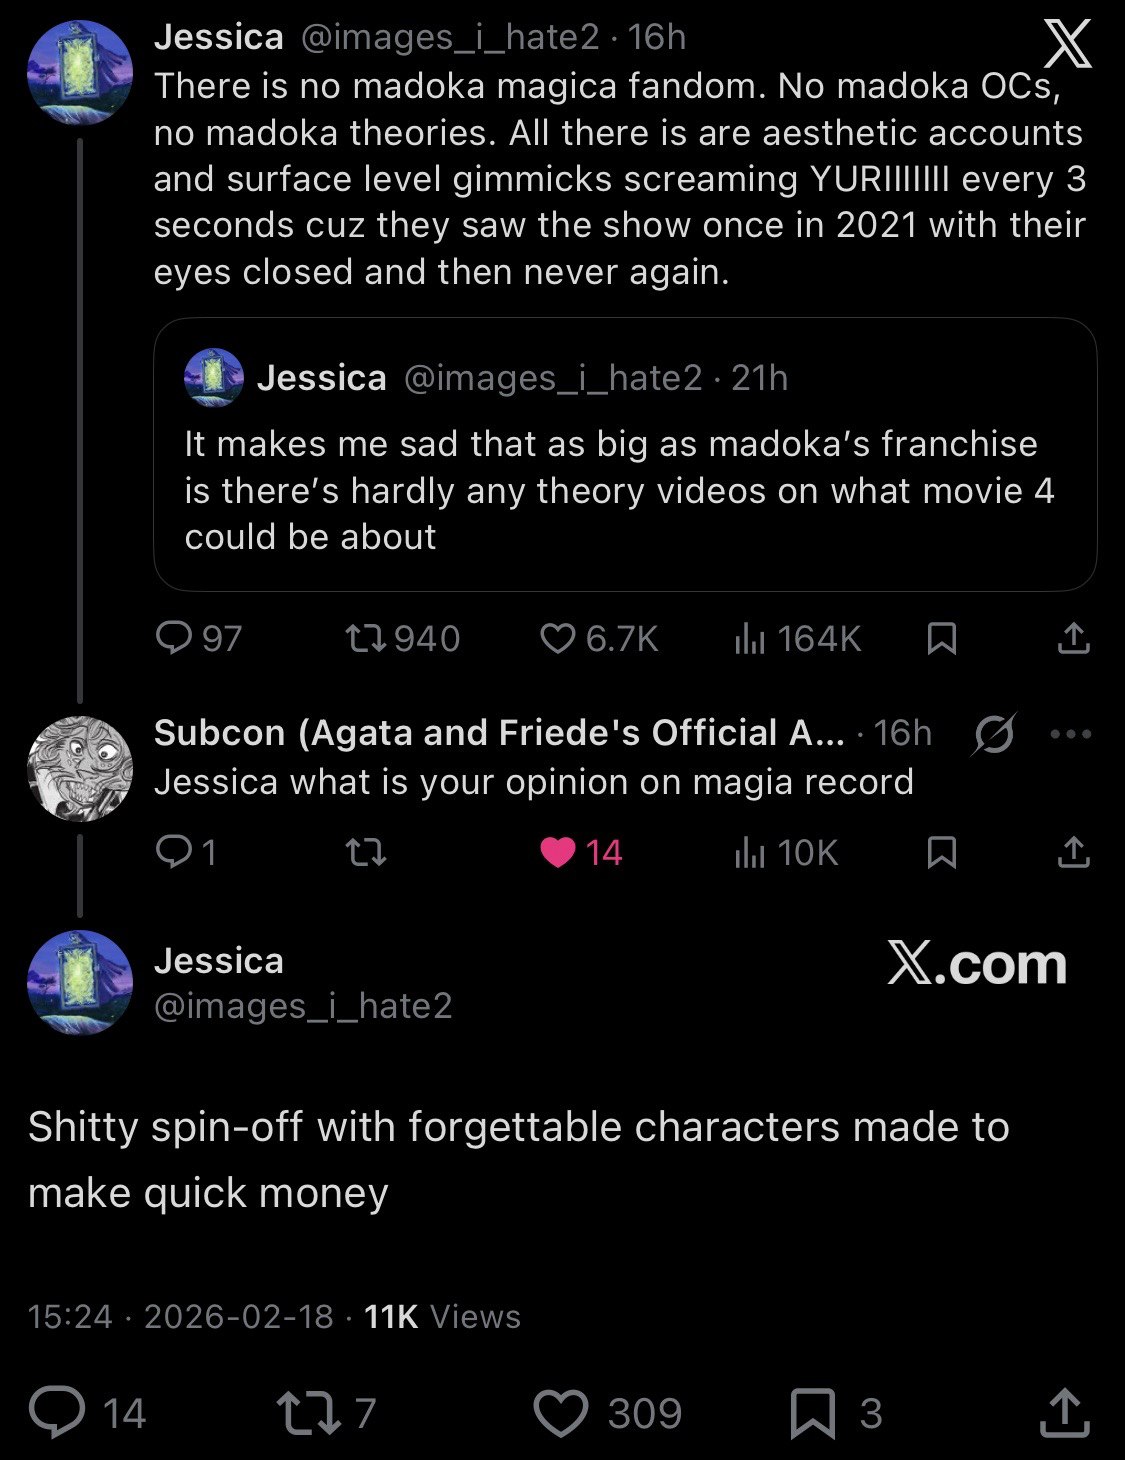This screenshot has height=1460, width=1125.
Task: Reply to Subcon's magia record question
Action: coord(175,852)
